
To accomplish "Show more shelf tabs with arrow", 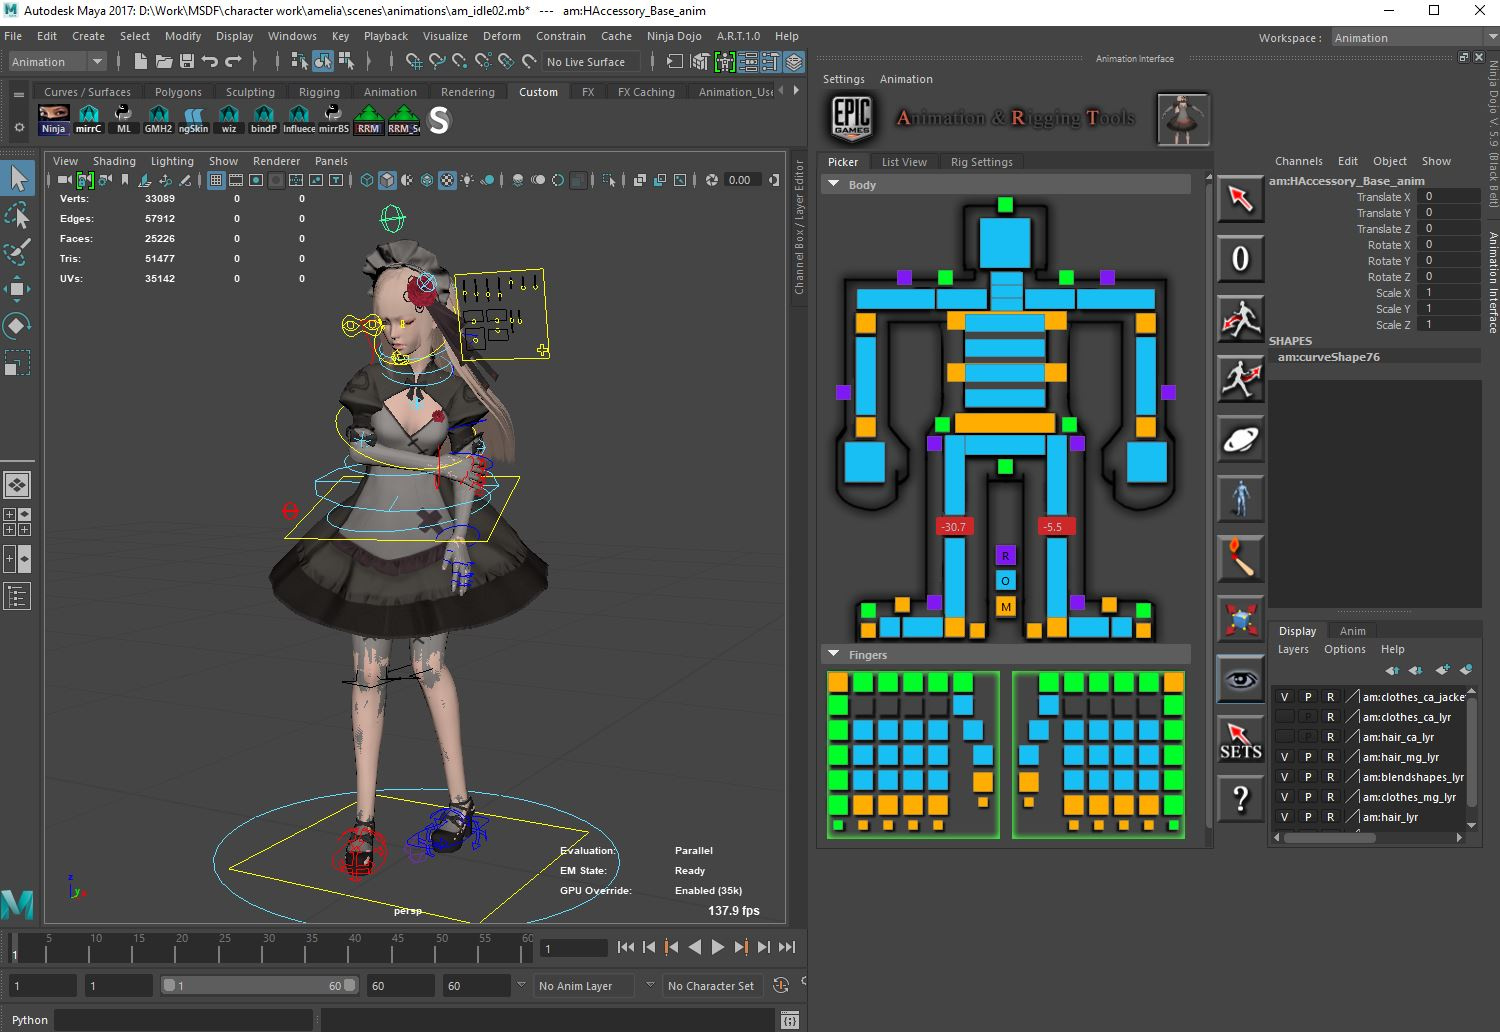I will coord(796,90).
